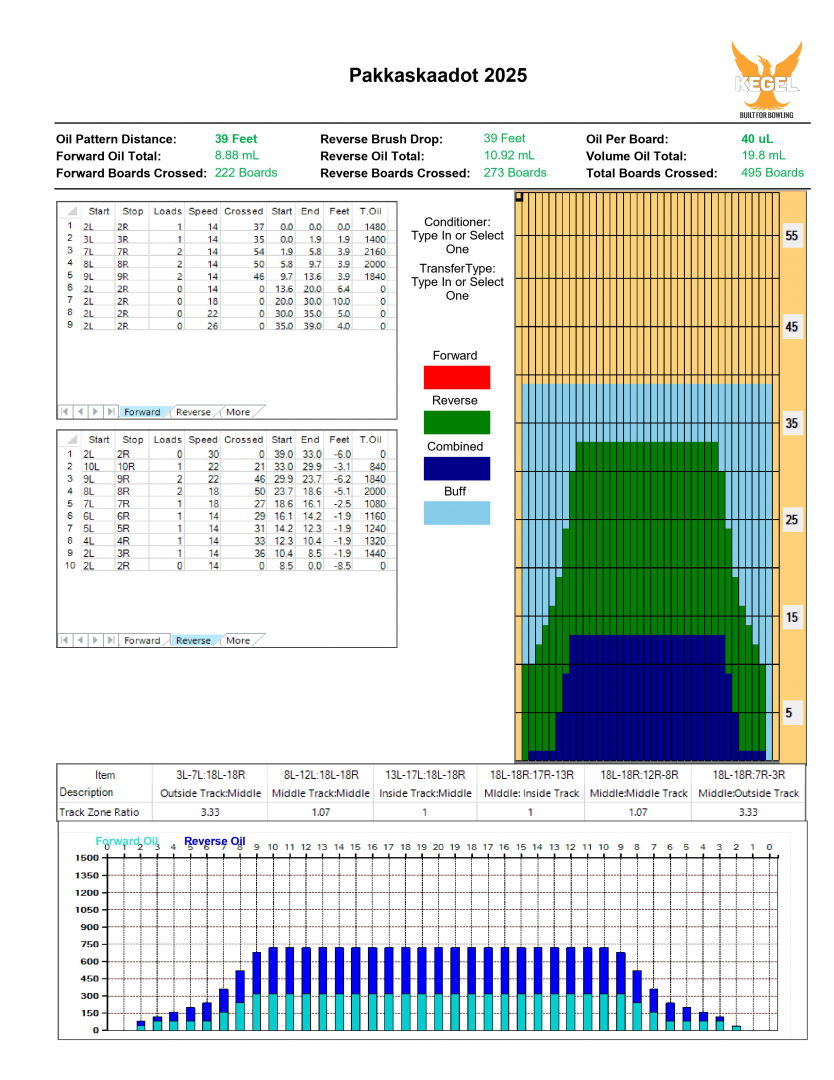Click the Kegel logo

(x=765, y=78)
